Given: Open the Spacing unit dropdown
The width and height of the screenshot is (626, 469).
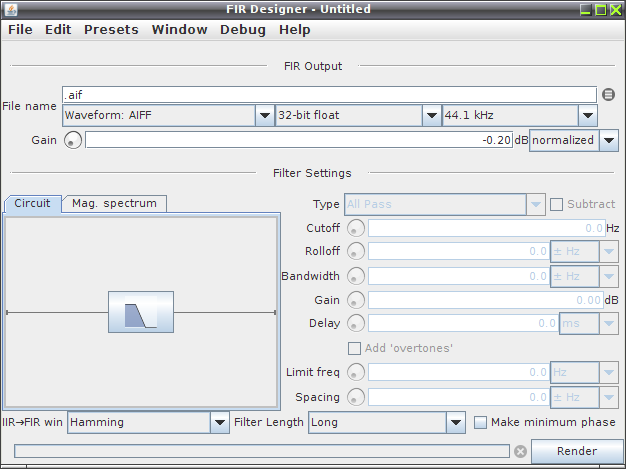Looking at the screenshot, I should coord(584,397).
